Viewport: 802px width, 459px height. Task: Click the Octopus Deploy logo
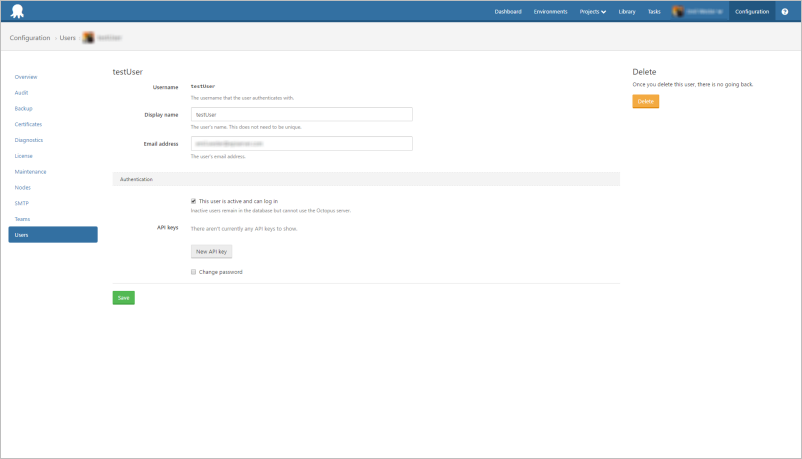18,12
